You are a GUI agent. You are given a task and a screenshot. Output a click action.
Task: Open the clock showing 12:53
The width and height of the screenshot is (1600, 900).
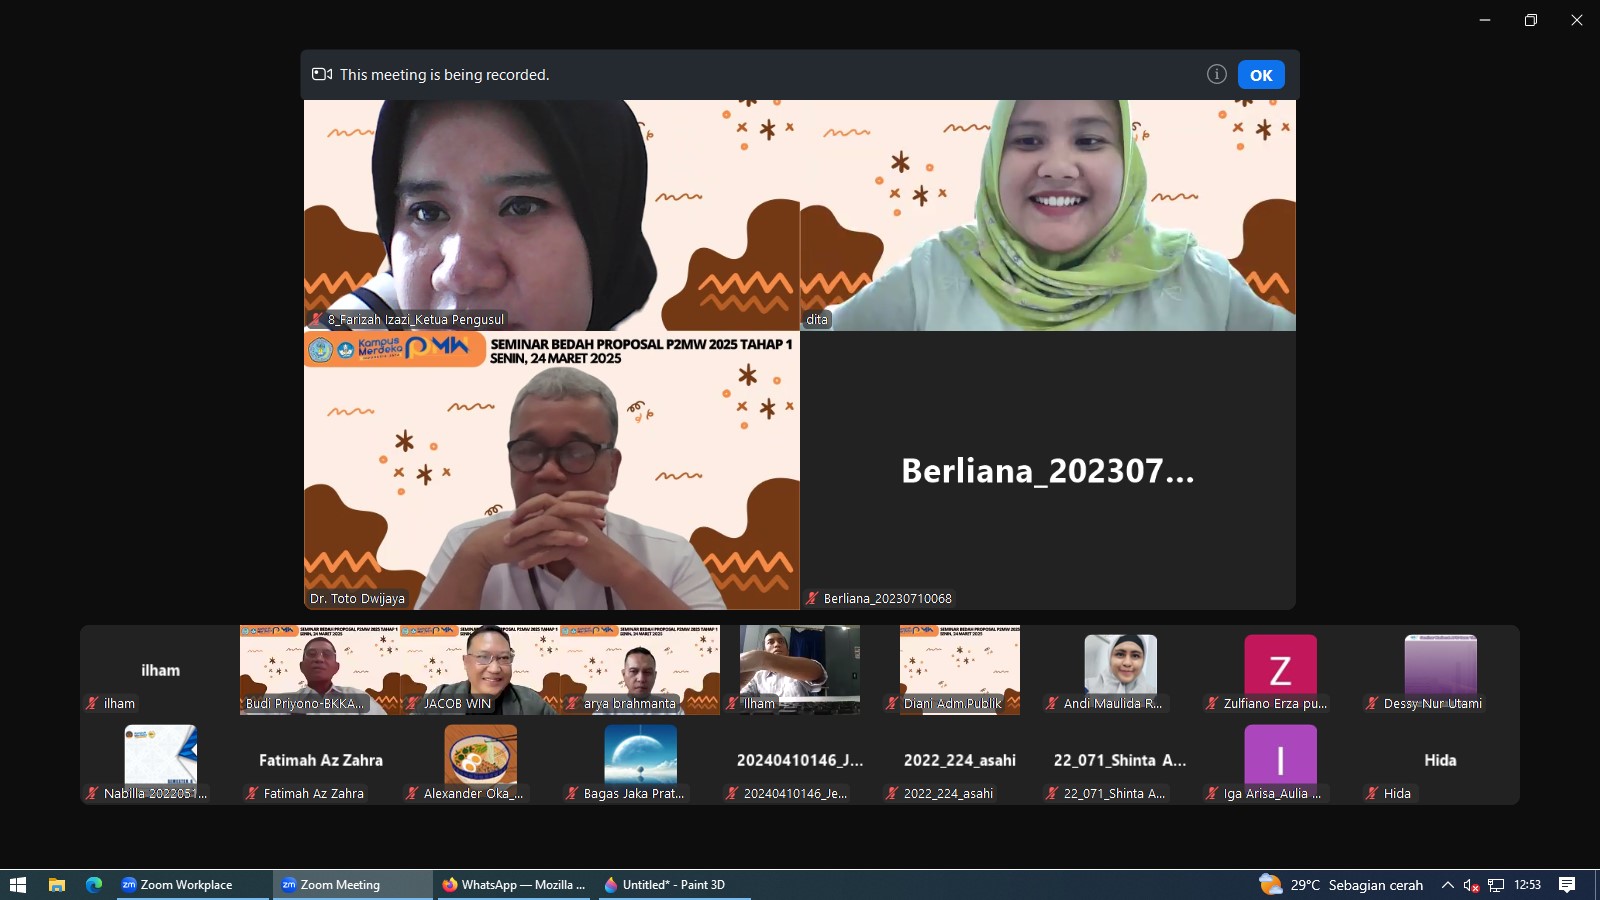[1527, 885]
